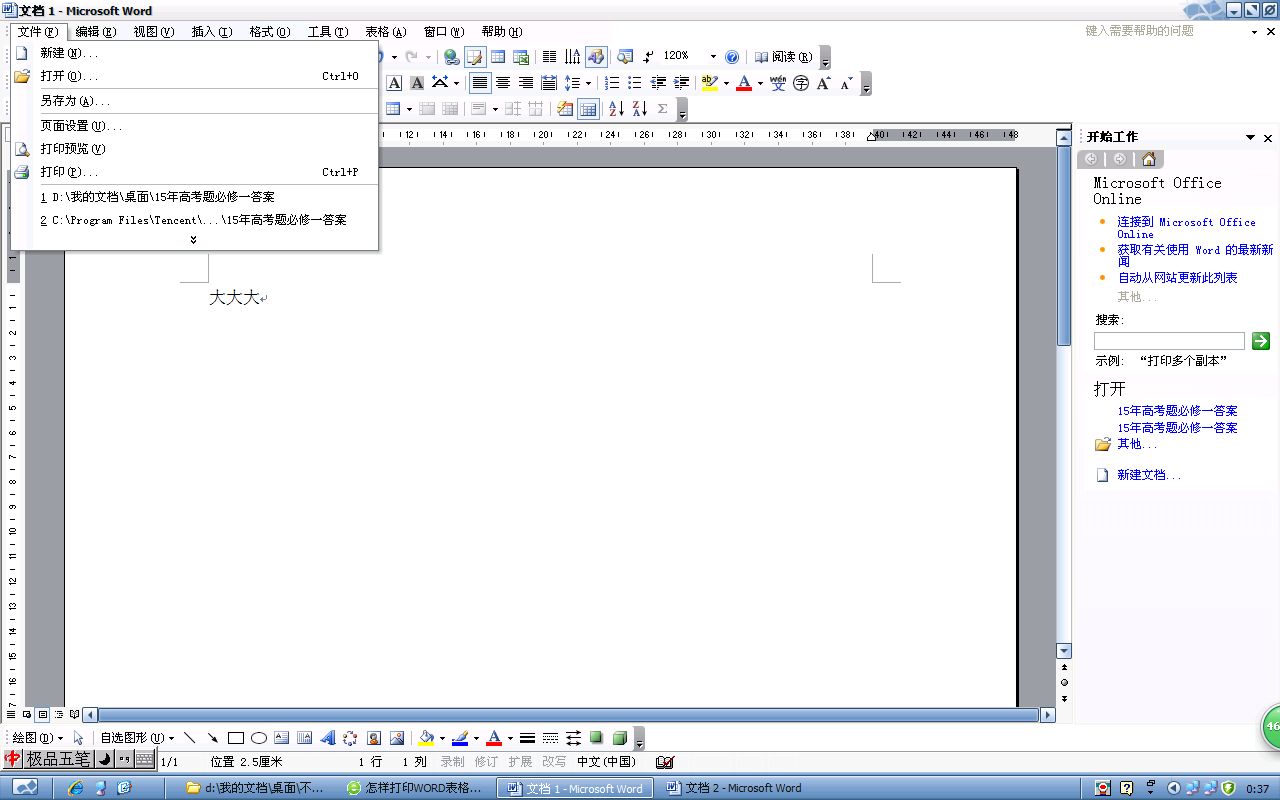Screen dimensions: 1280x800
Task: Open recent file from D:\我的文档\桌面
Action: (195, 197)
